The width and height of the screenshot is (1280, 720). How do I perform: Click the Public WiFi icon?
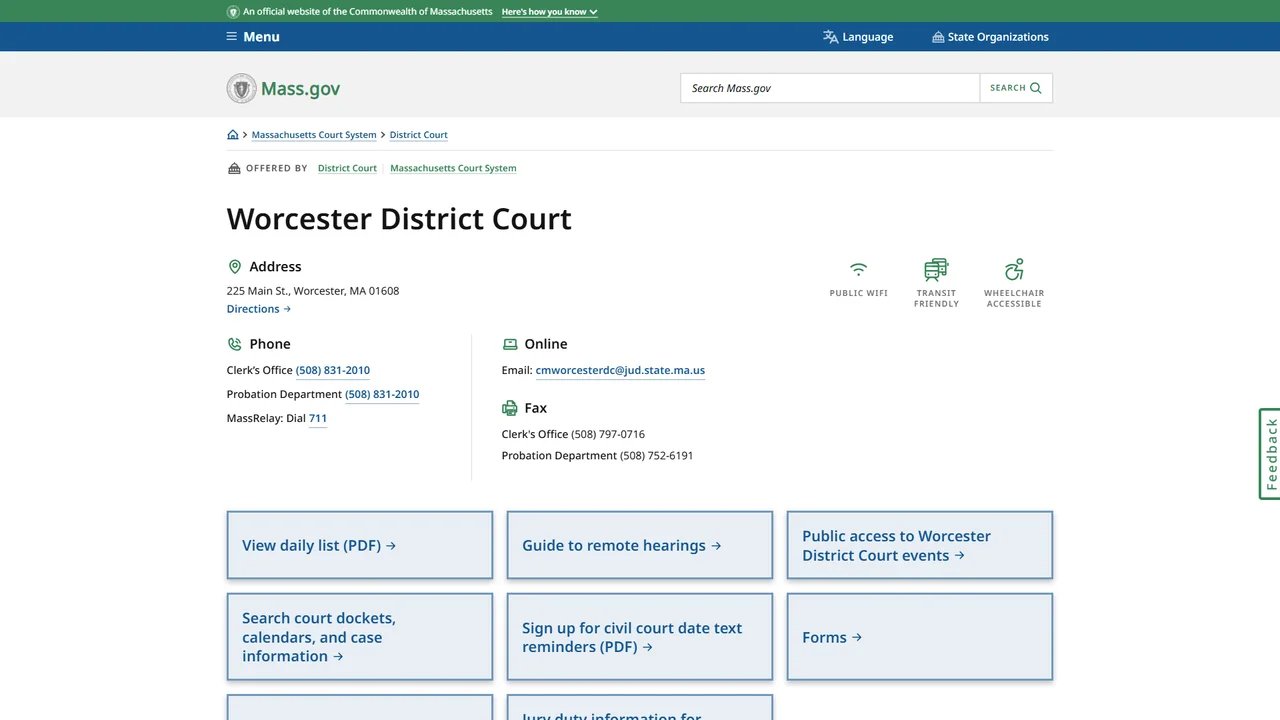click(858, 269)
